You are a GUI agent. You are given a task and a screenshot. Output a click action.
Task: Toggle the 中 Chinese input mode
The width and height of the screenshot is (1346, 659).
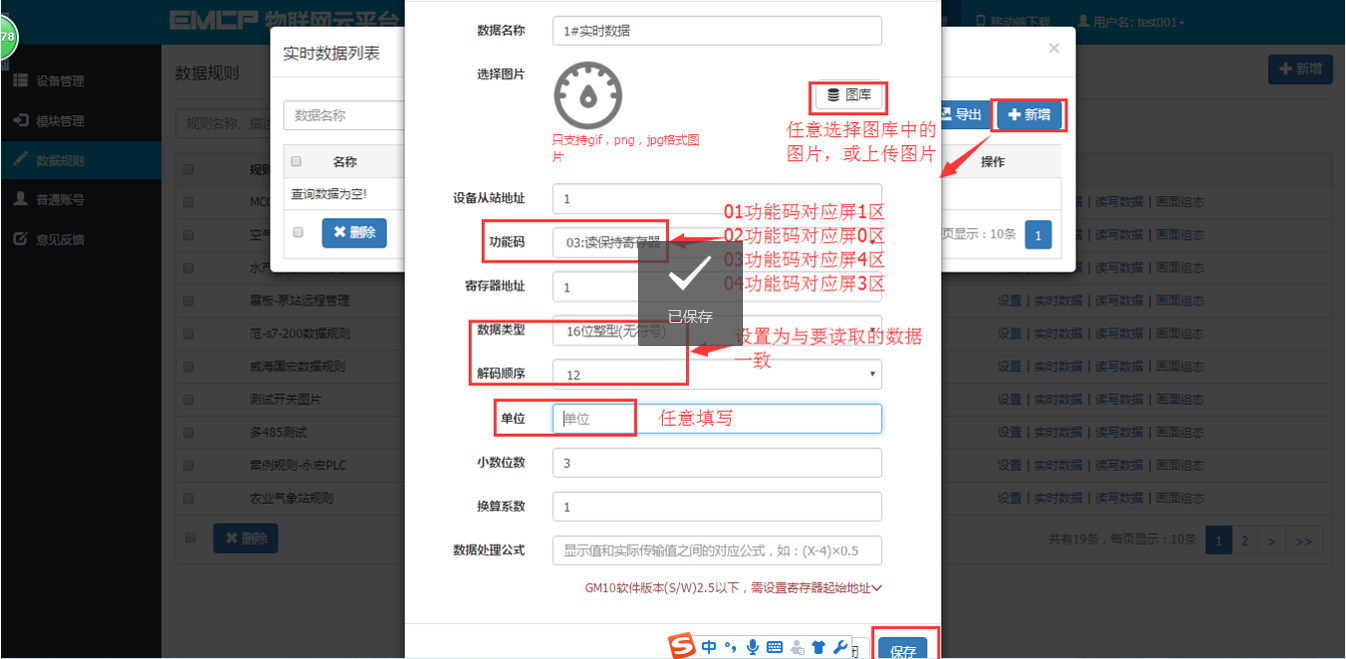[709, 647]
